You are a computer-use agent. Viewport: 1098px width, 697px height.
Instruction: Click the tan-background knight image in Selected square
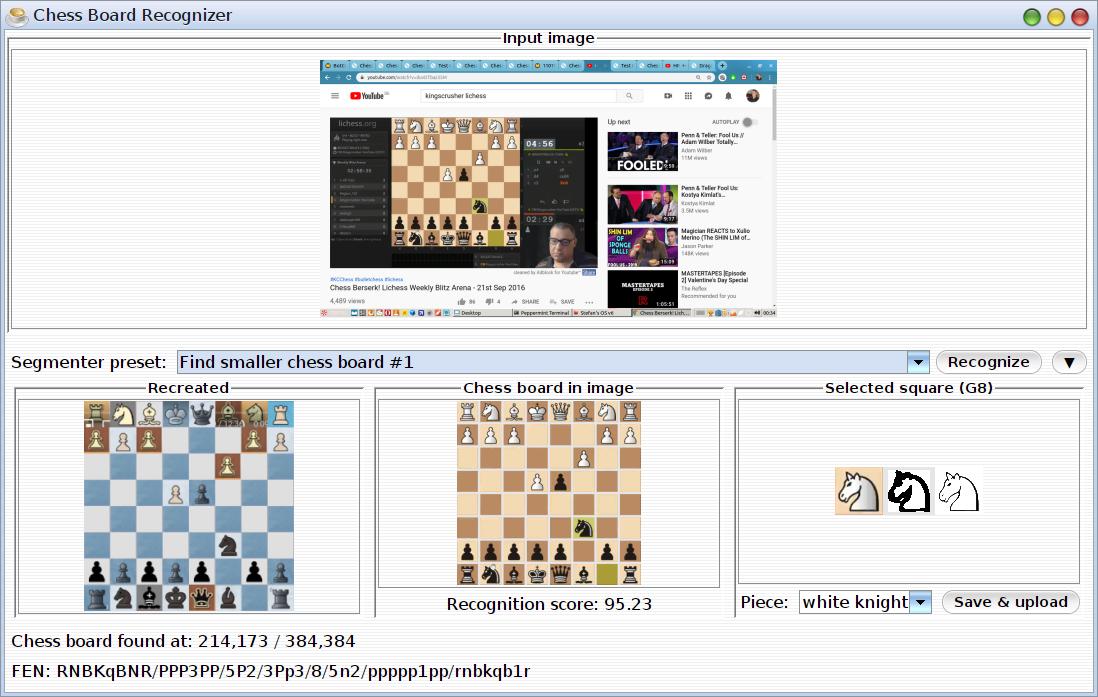859,491
